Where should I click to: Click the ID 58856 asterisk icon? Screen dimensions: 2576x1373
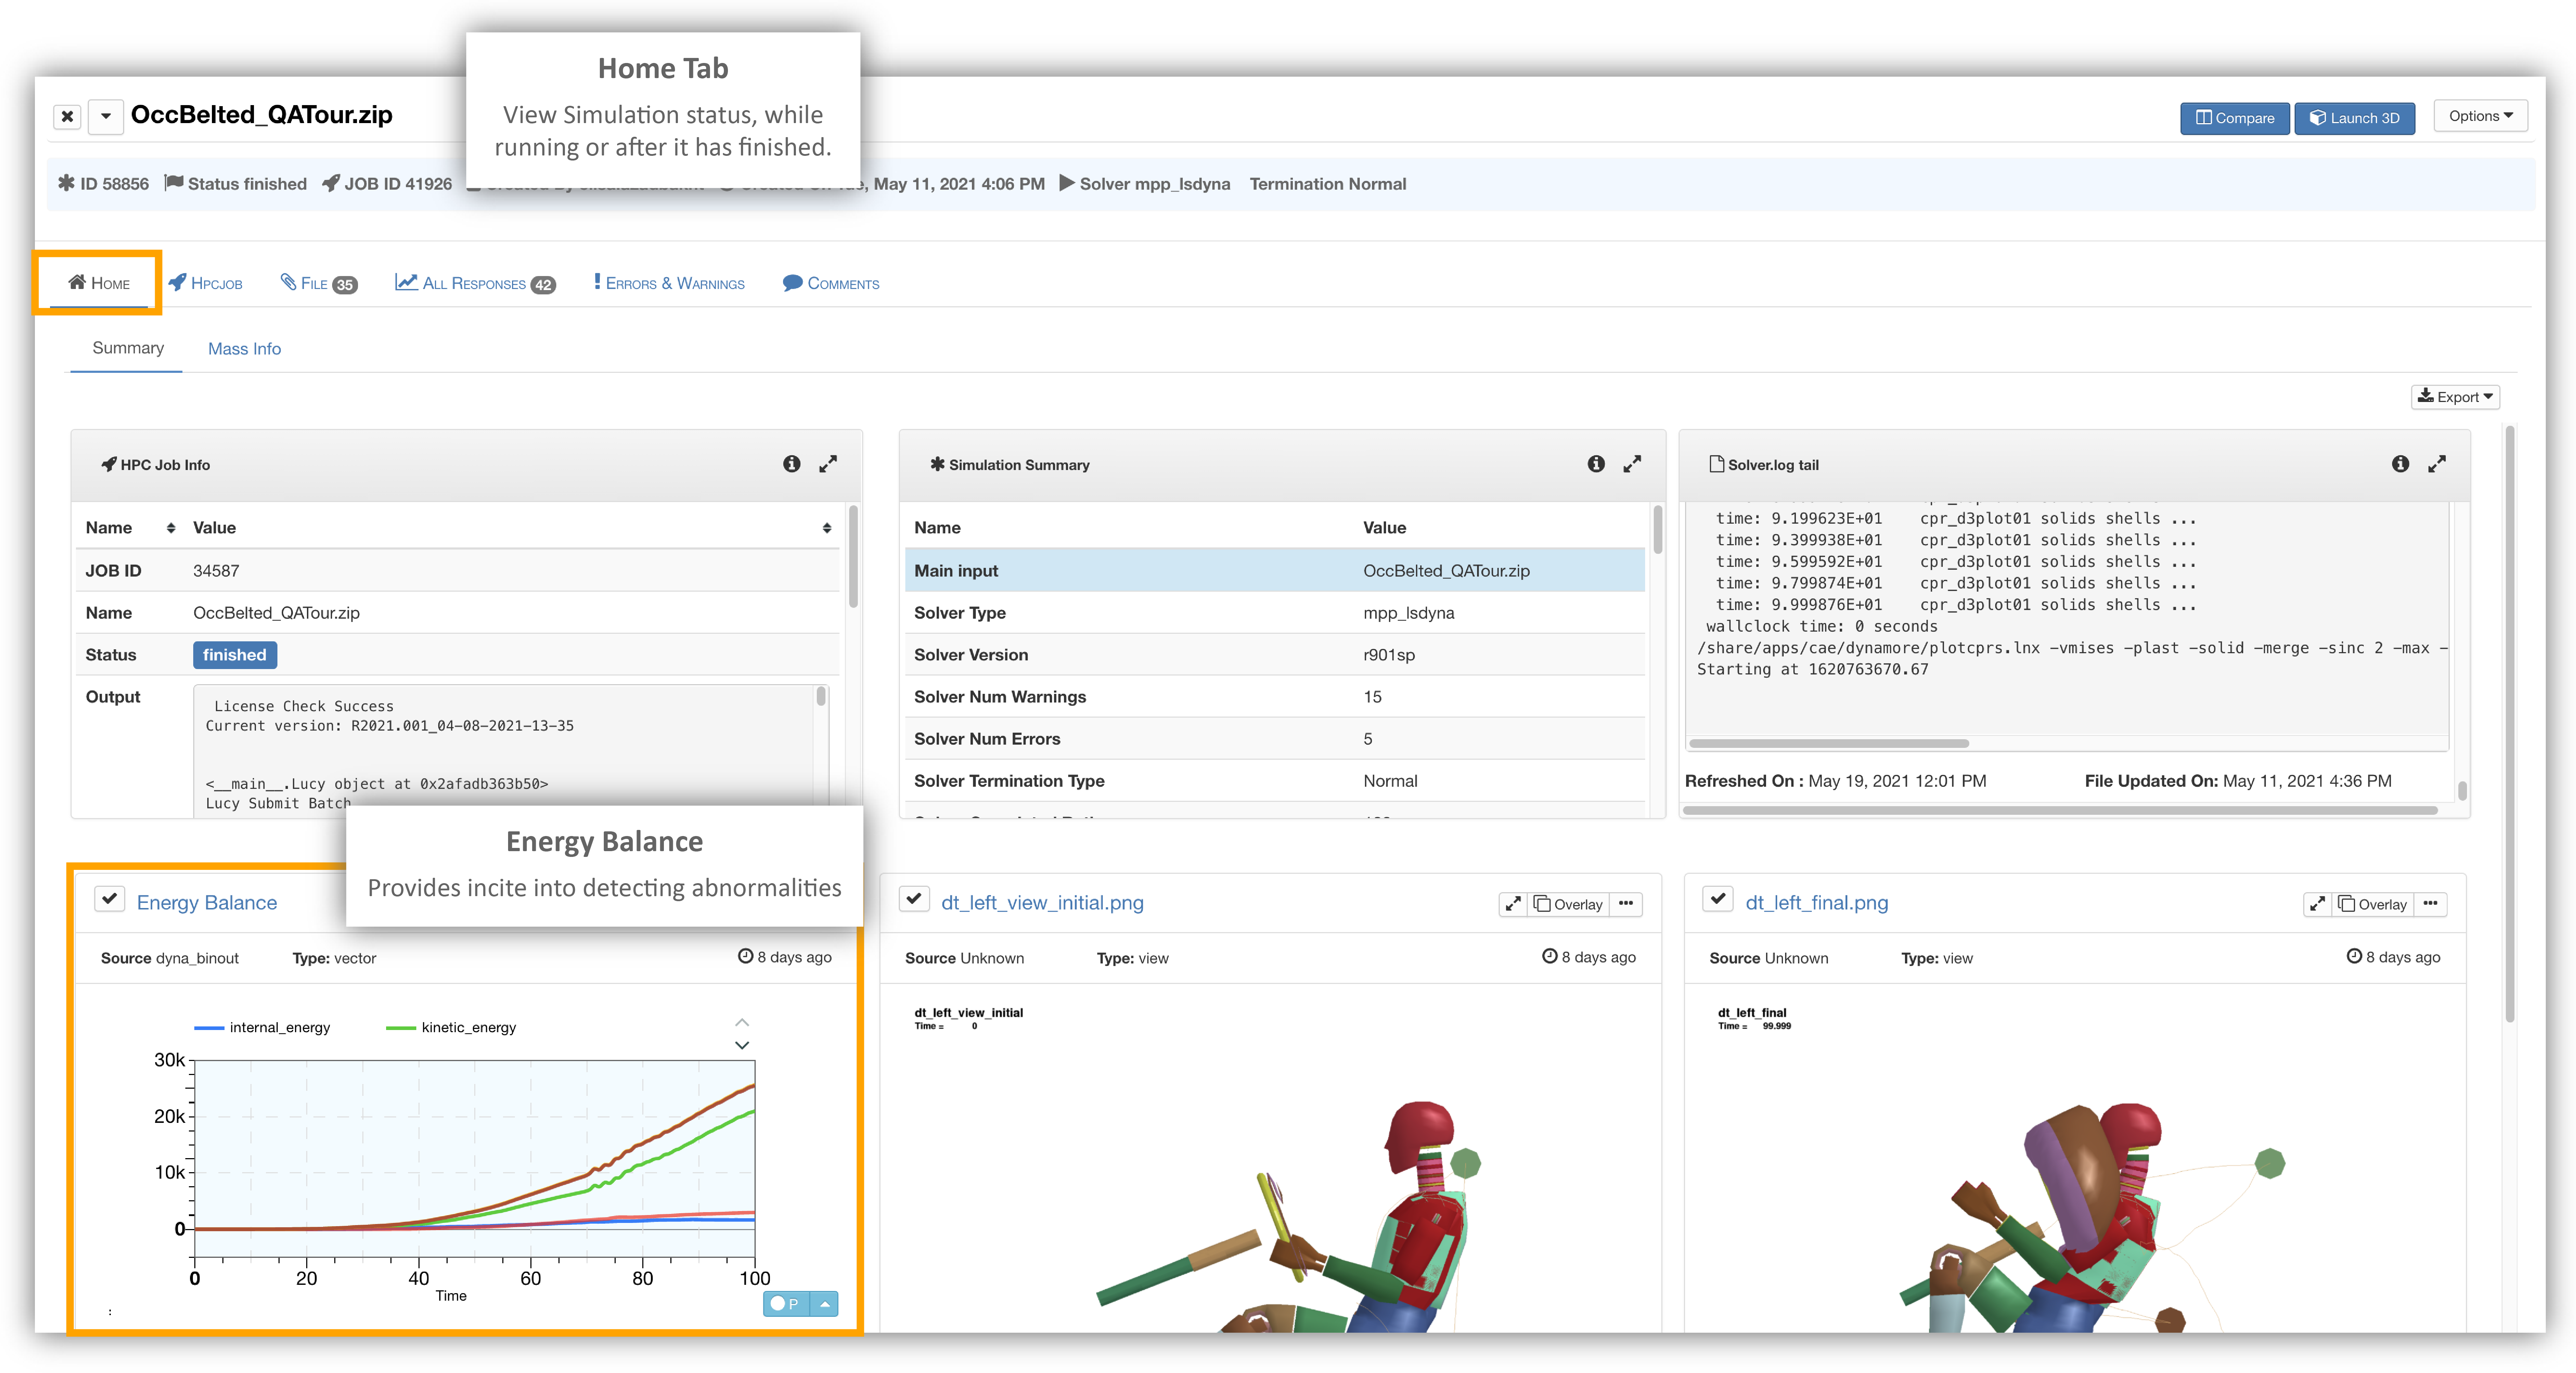tap(66, 183)
